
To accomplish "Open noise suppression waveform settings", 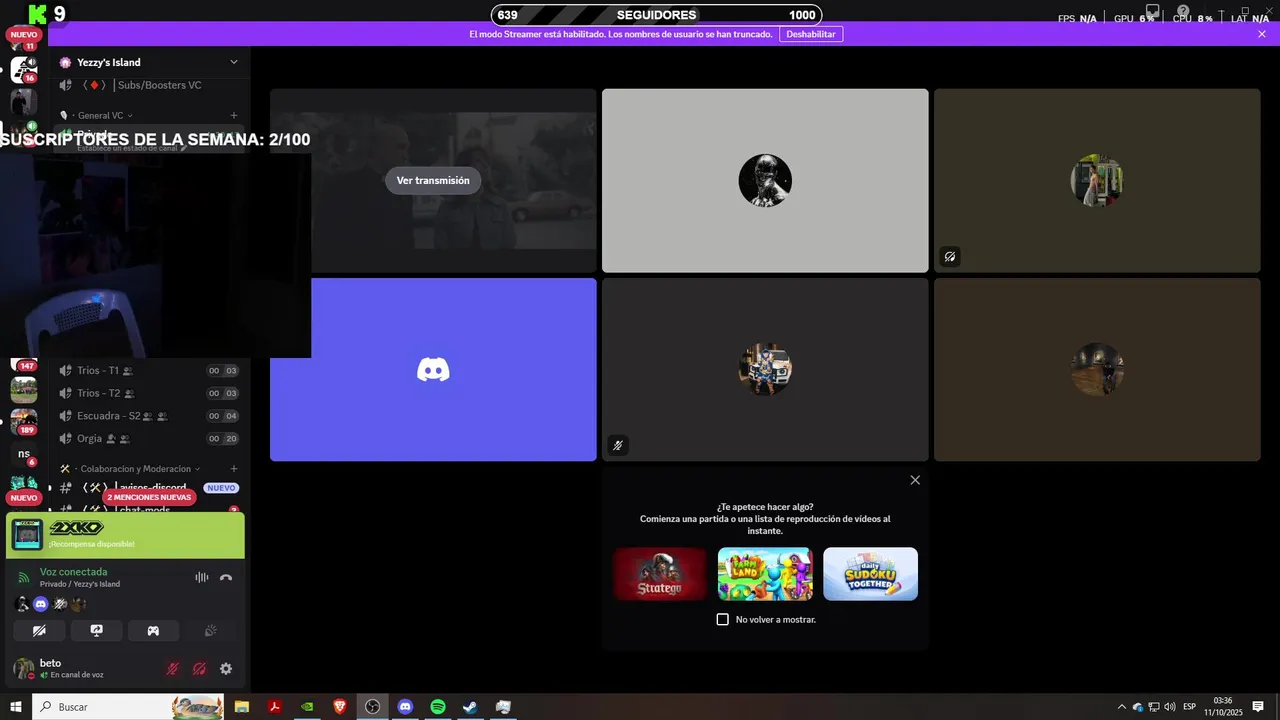I will [201, 577].
